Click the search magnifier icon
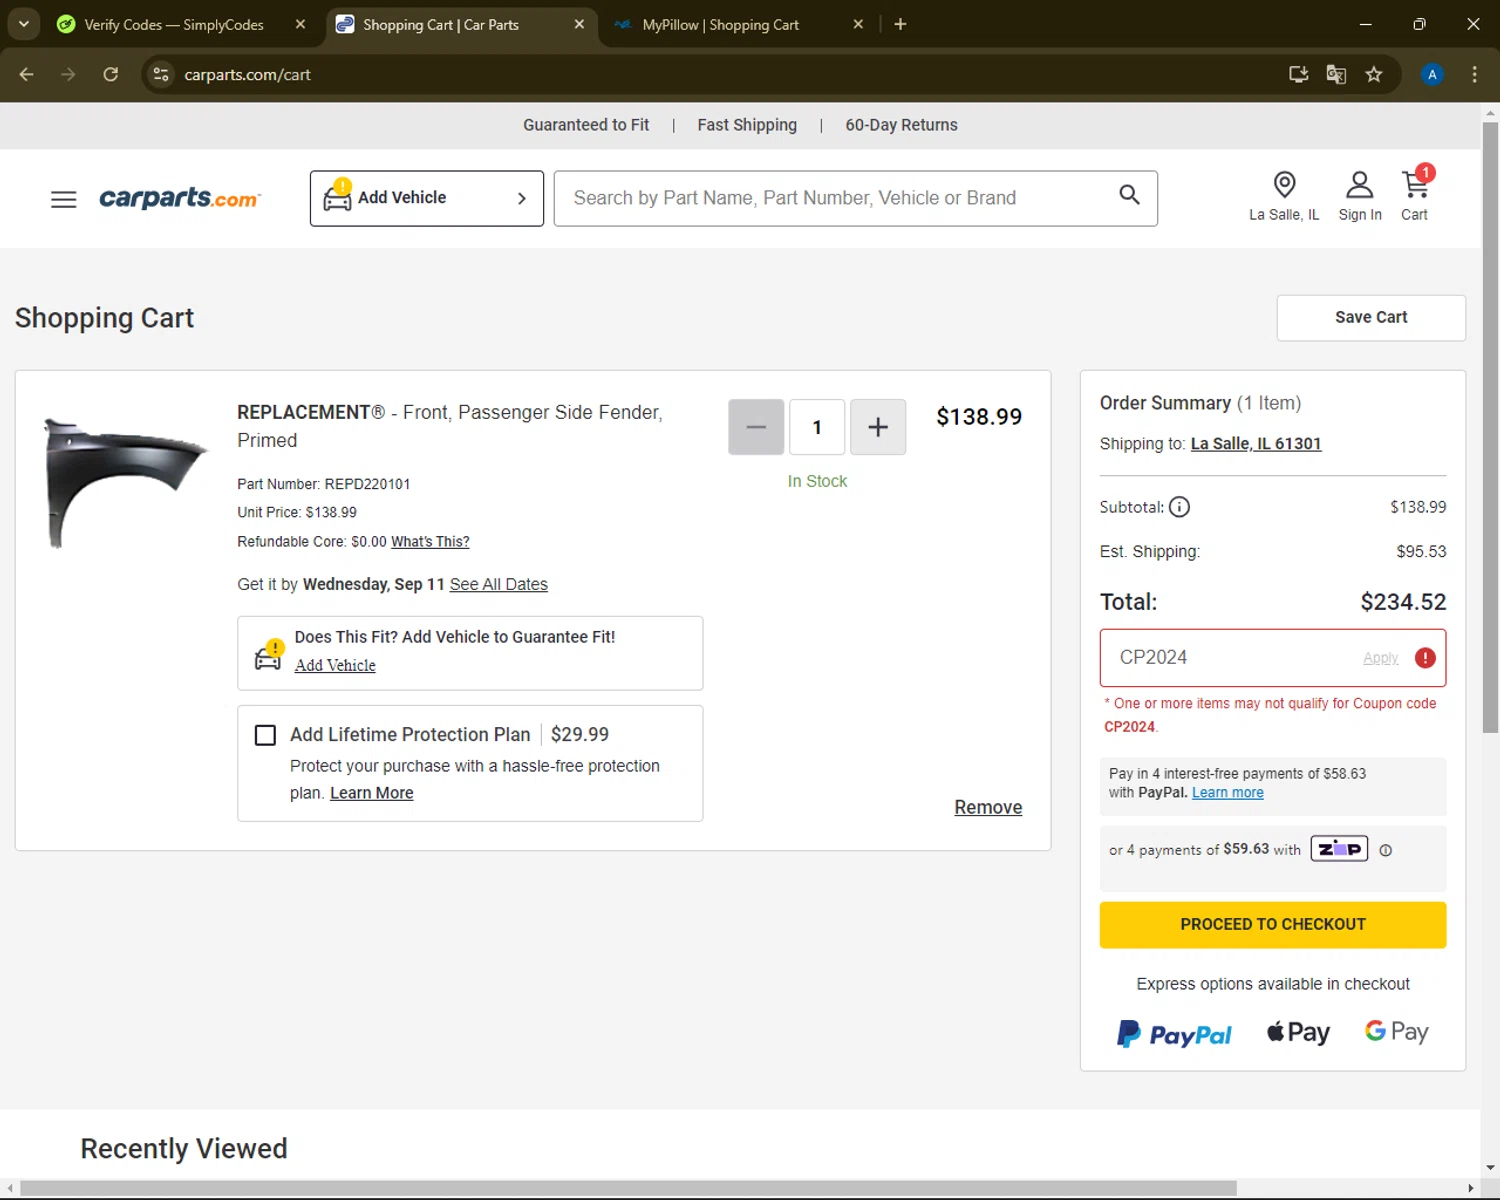The width and height of the screenshot is (1500, 1200). pyautogui.click(x=1129, y=195)
